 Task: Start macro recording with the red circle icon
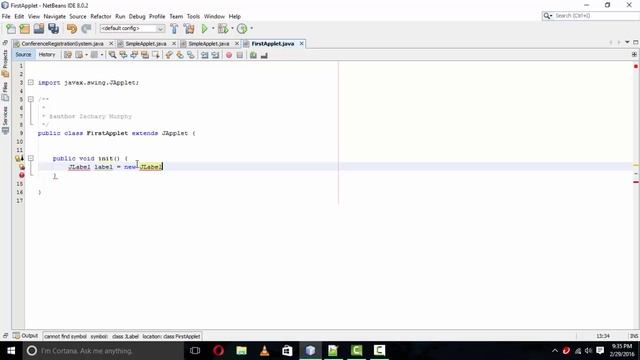point(229,55)
